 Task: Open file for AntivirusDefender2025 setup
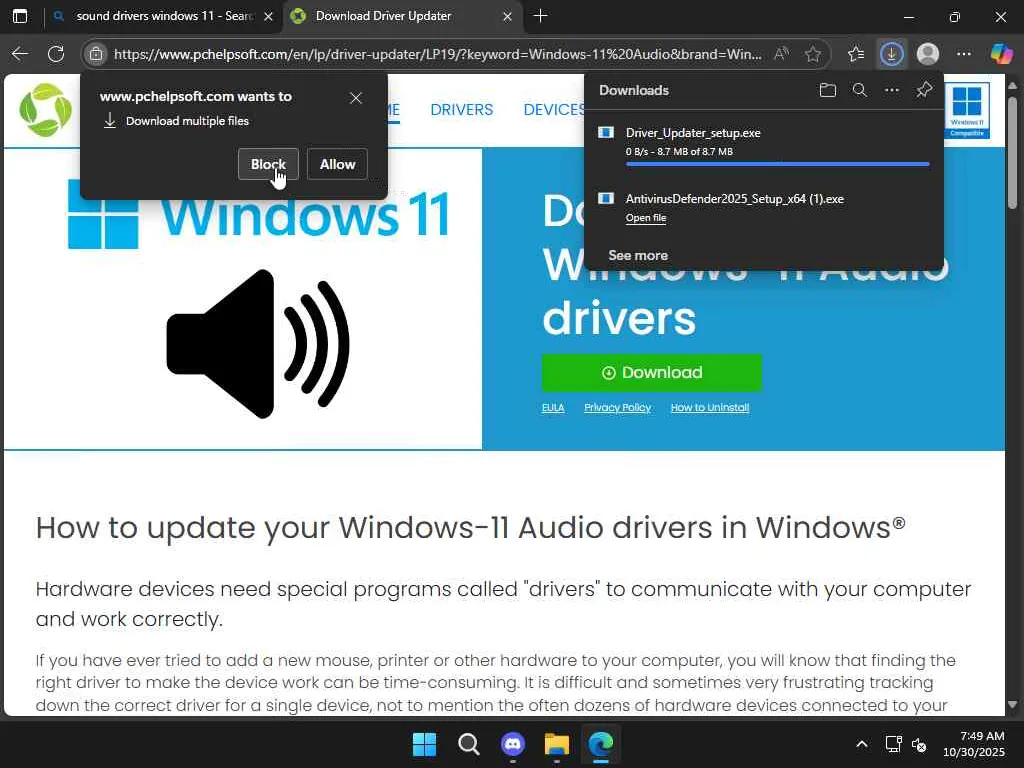coord(646,218)
